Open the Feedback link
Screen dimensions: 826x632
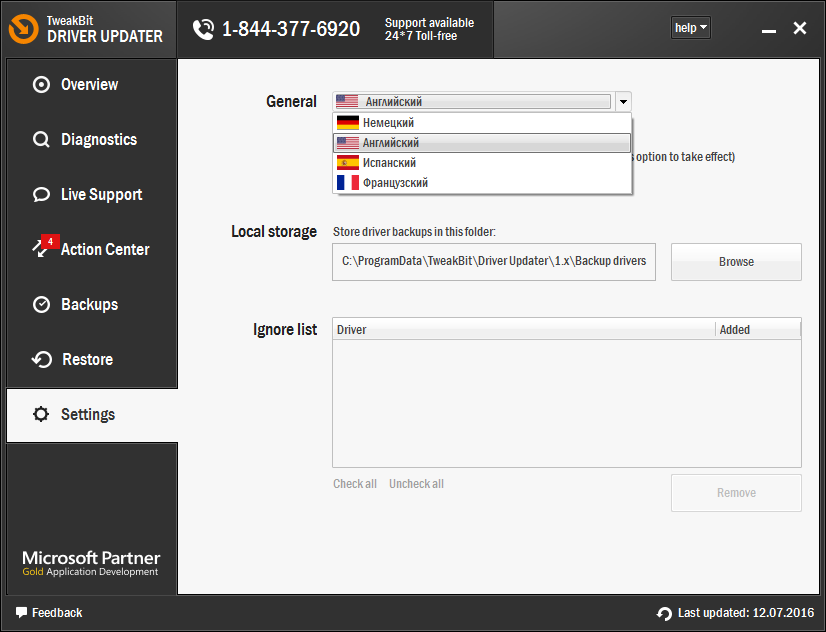pyautogui.click(x=49, y=613)
